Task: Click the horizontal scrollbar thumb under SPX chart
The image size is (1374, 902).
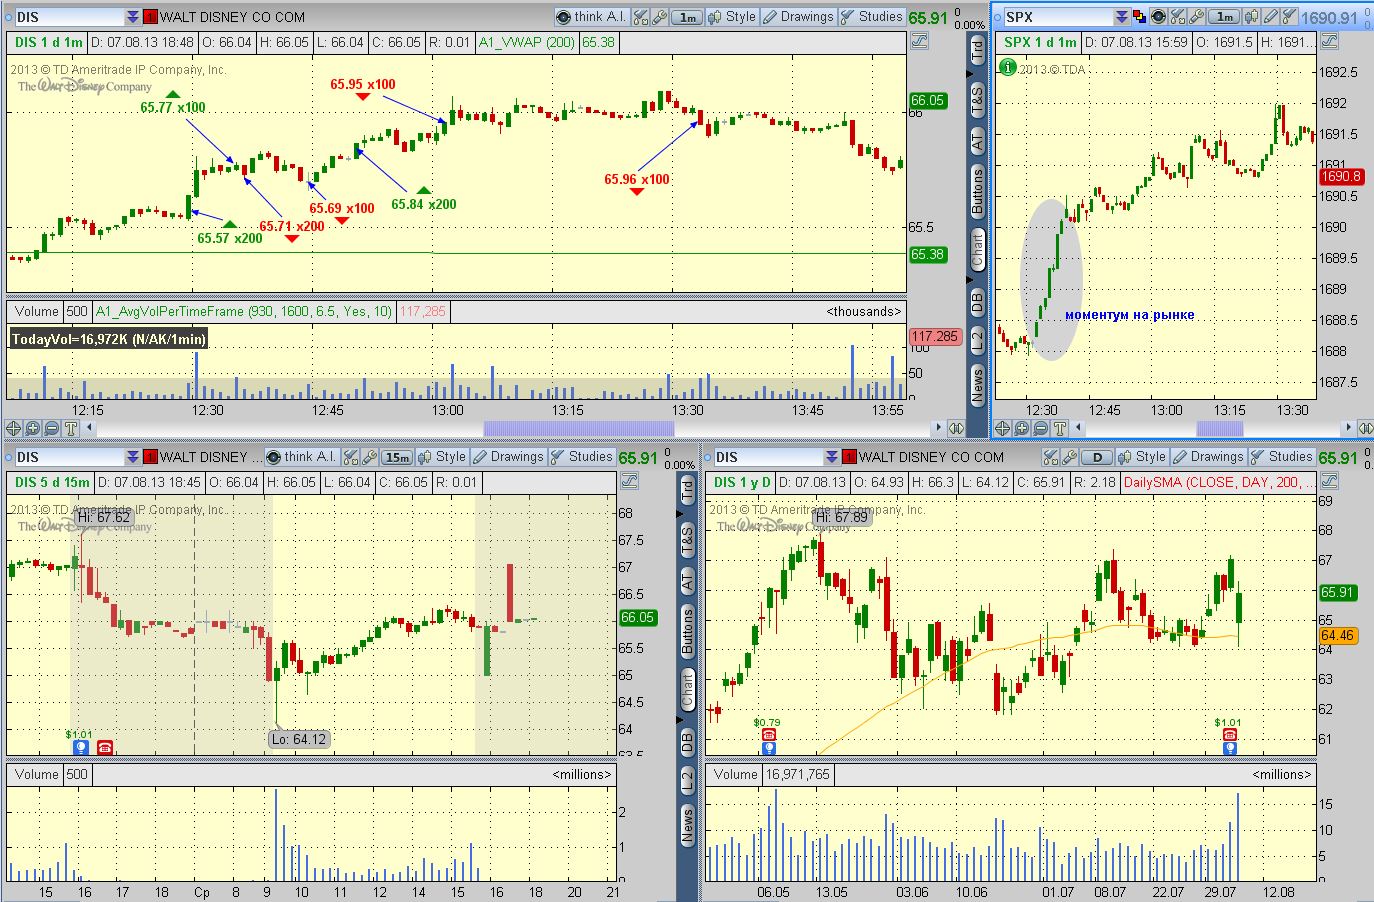Action: pyautogui.click(x=1220, y=428)
